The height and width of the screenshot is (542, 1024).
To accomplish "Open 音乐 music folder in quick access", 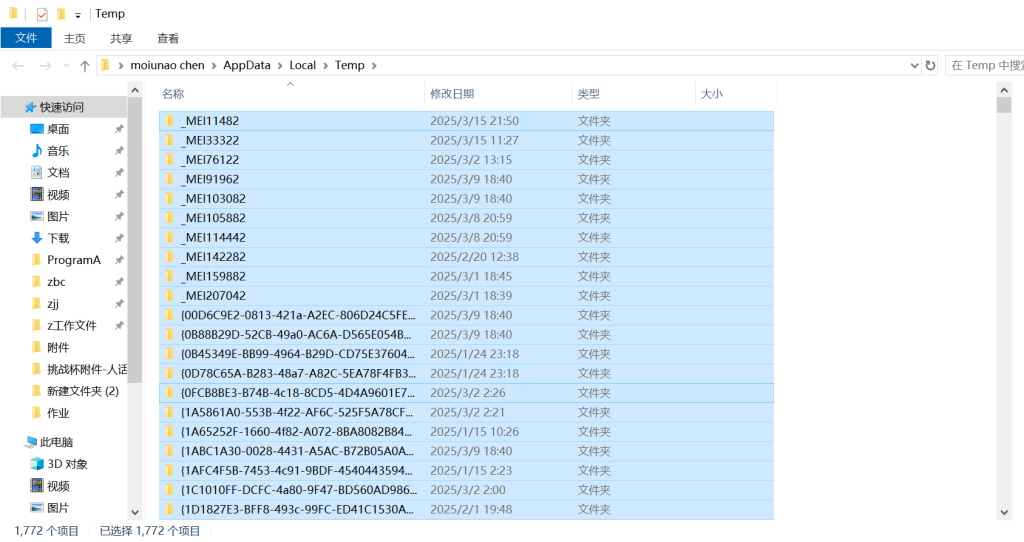I will (58, 151).
